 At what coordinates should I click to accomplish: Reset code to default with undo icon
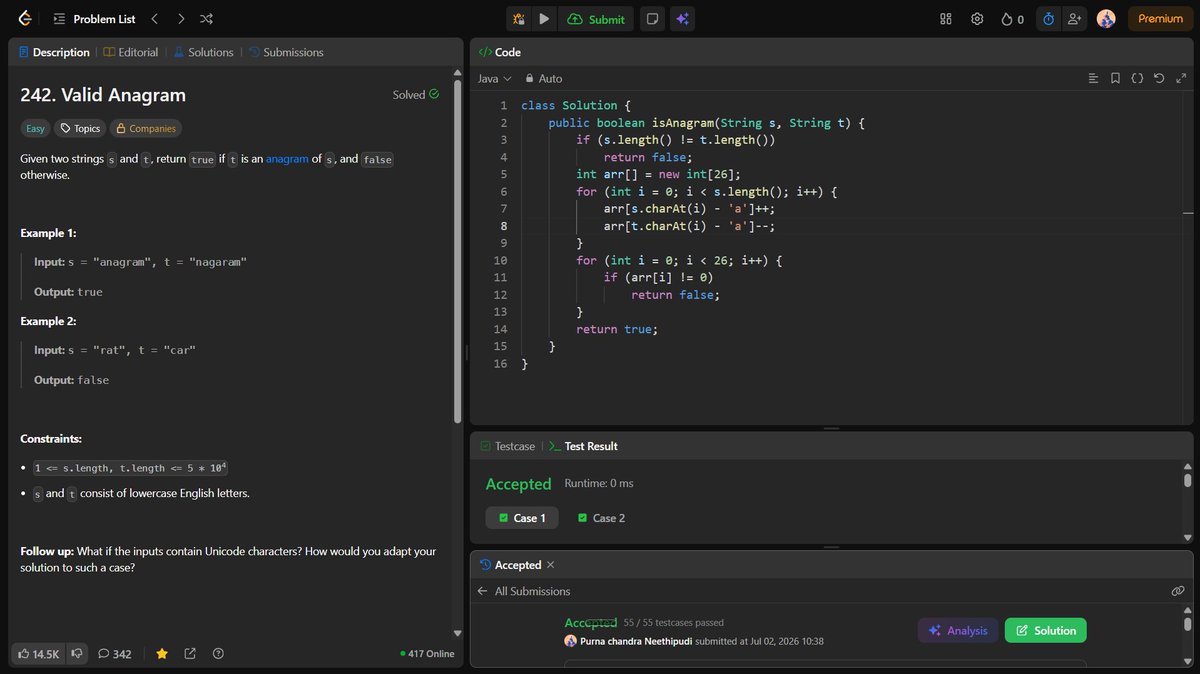click(x=1159, y=78)
